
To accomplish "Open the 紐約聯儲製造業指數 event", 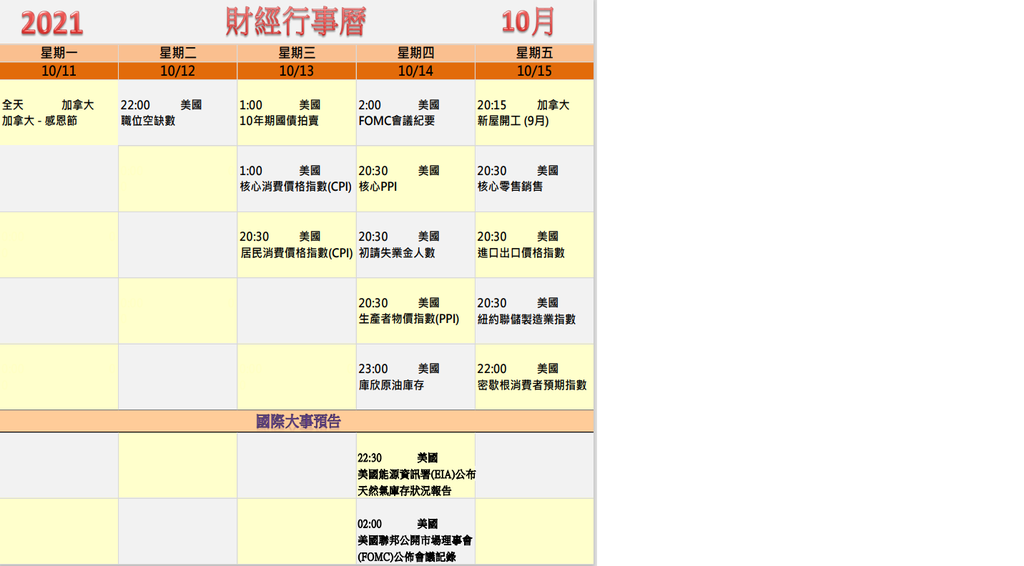I will 526,319.
